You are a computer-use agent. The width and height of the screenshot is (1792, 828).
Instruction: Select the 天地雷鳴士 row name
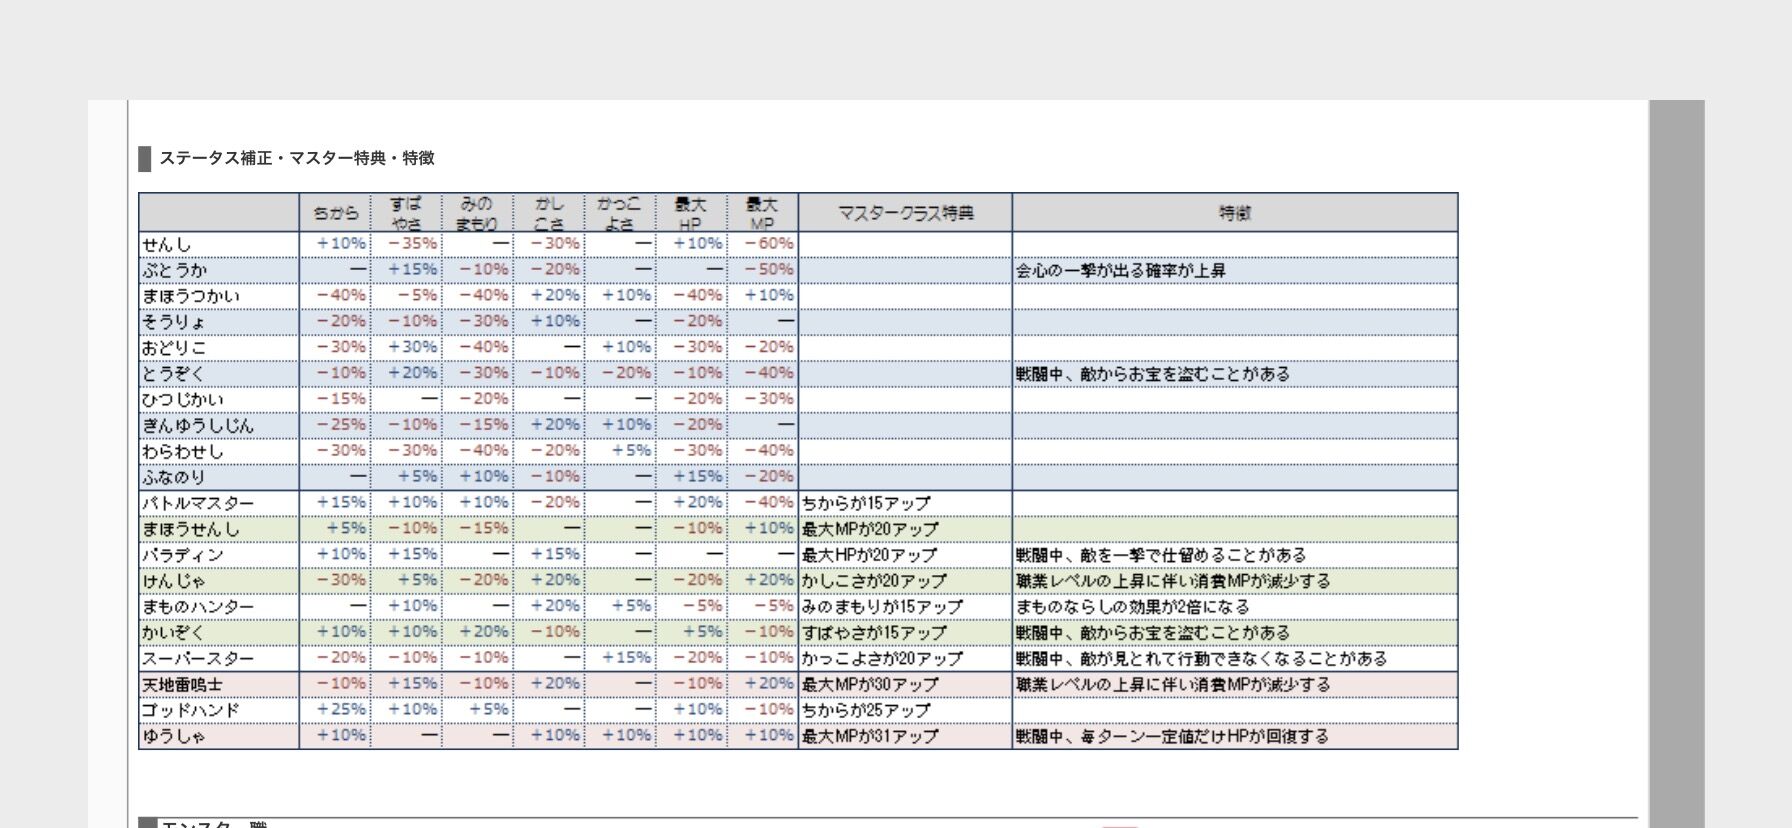(182, 685)
